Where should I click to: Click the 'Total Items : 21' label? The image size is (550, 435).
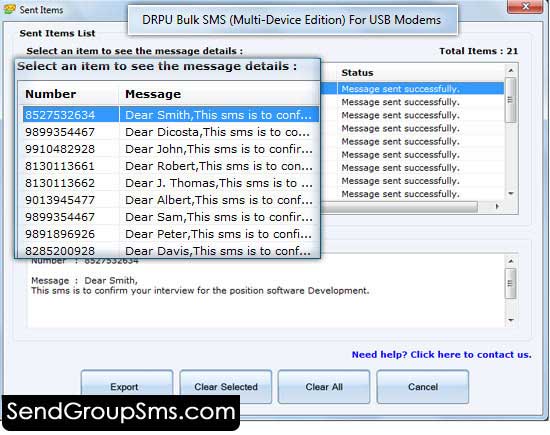[478, 51]
